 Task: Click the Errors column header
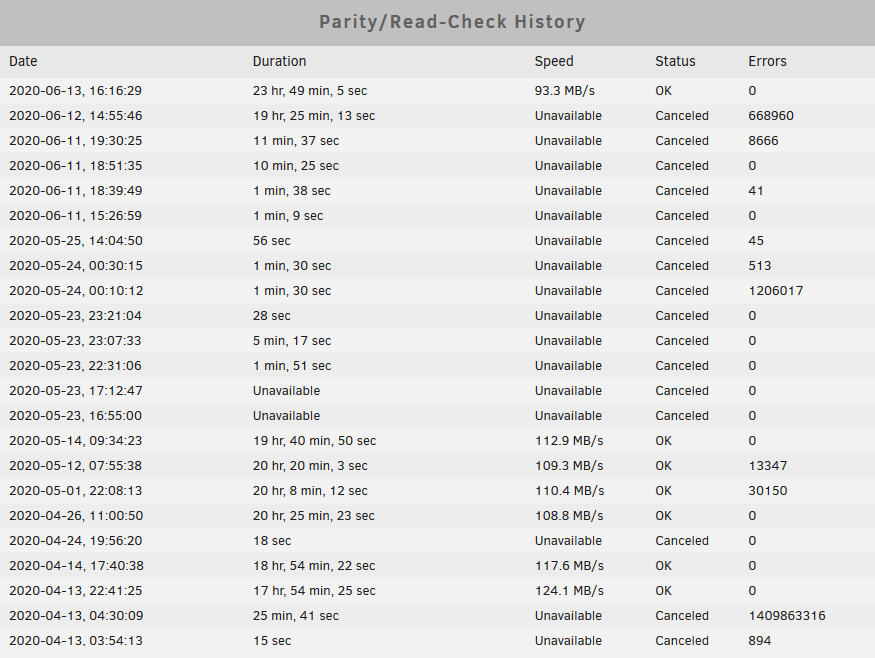[x=767, y=61]
